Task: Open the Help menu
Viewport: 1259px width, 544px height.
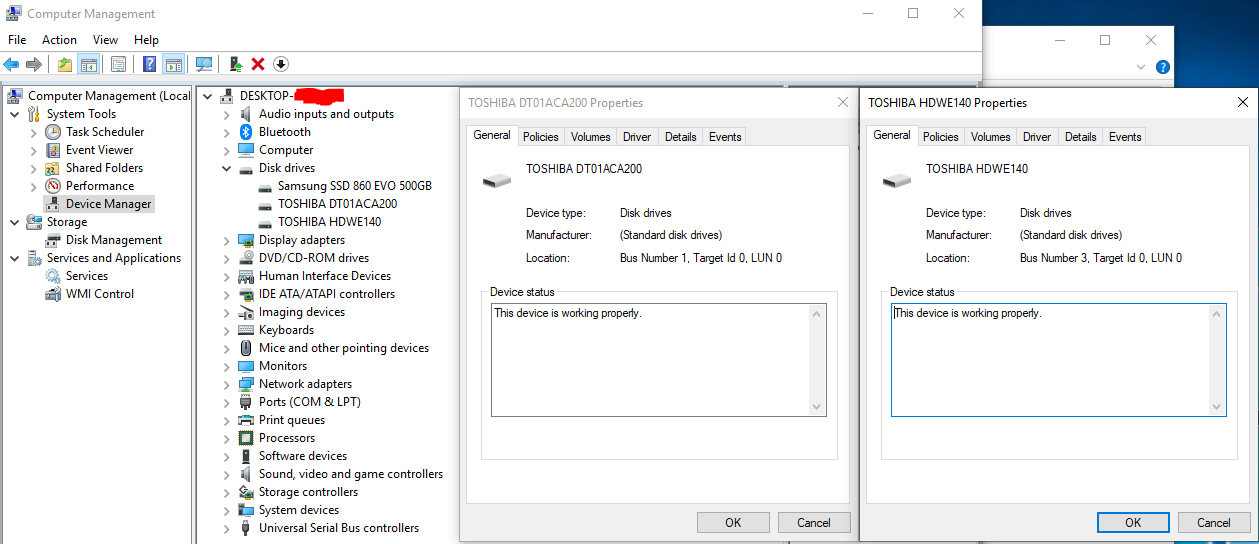Action: pyautogui.click(x=146, y=40)
